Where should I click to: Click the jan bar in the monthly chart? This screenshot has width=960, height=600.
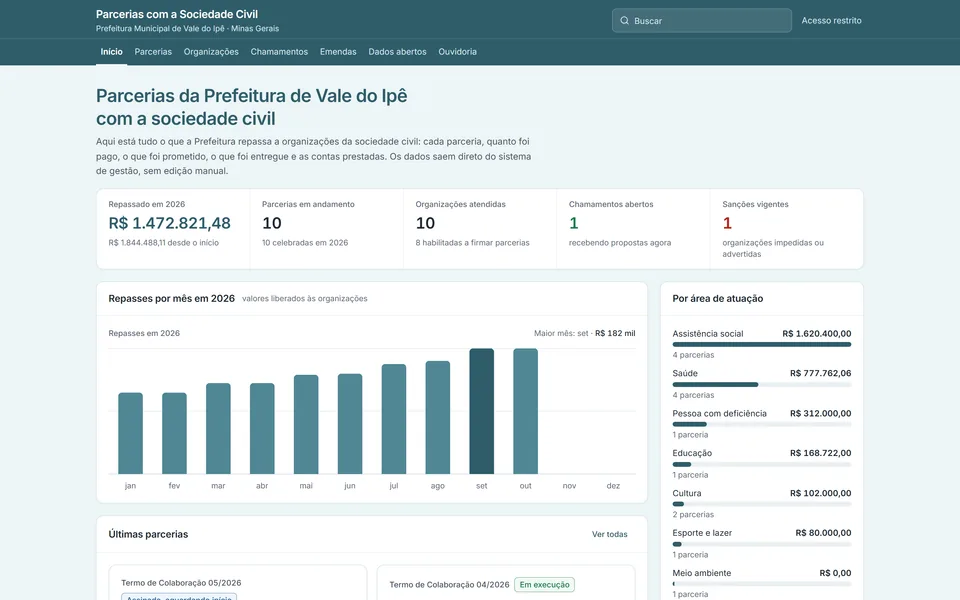point(130,433)
